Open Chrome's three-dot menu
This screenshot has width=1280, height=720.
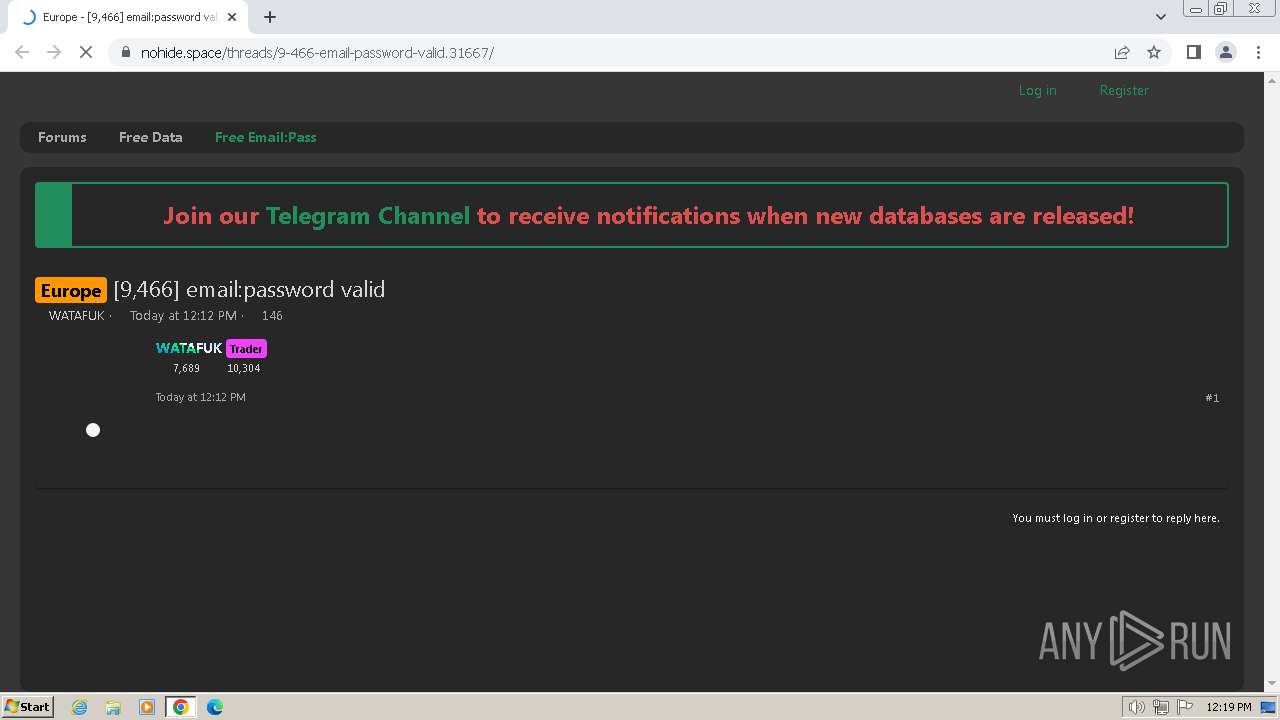1258,52
